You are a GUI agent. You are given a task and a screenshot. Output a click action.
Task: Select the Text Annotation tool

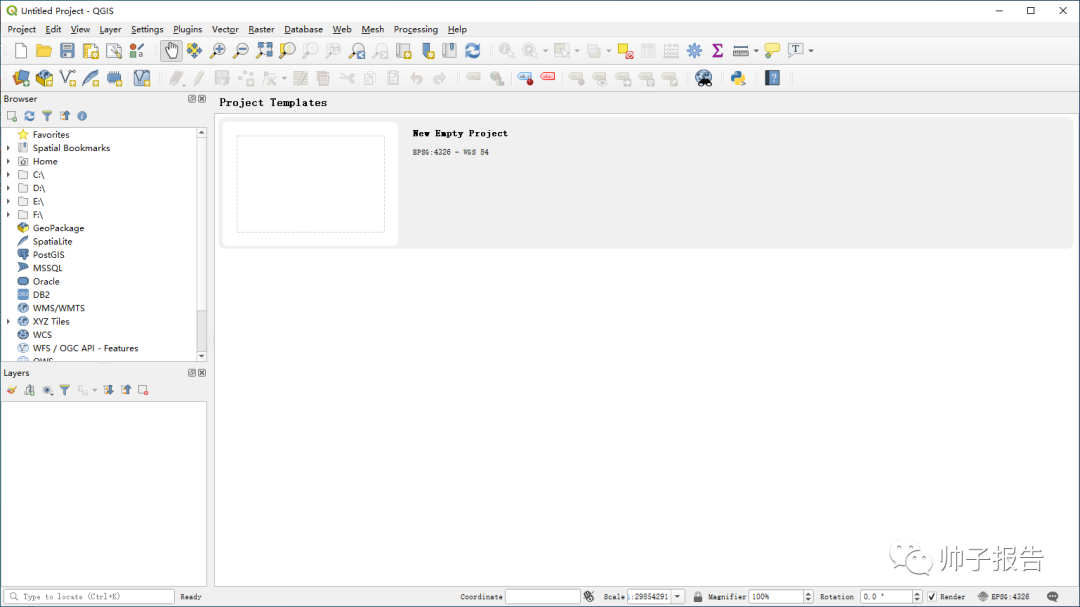[796, 50]
